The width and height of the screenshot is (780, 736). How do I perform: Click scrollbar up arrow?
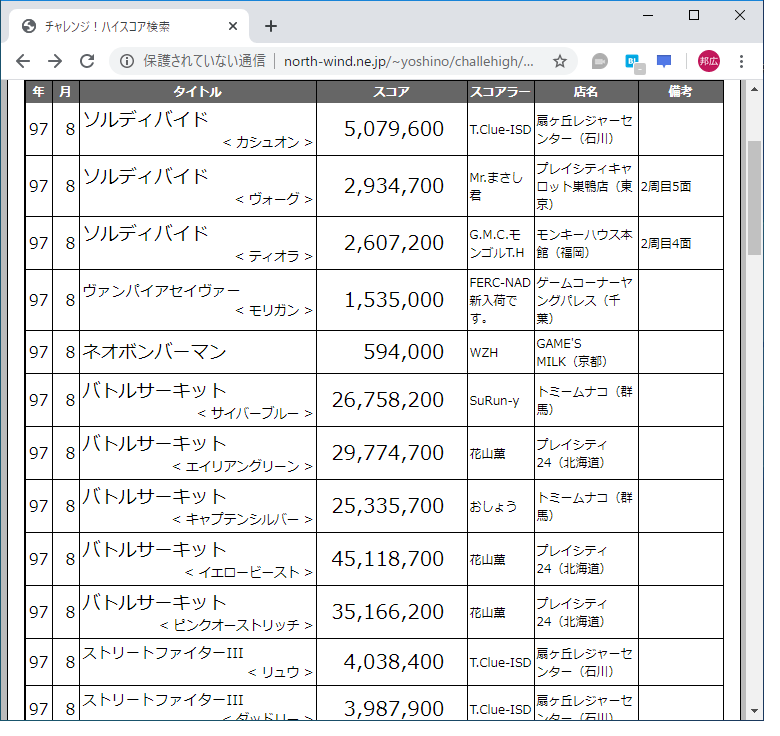click(754, 90)
